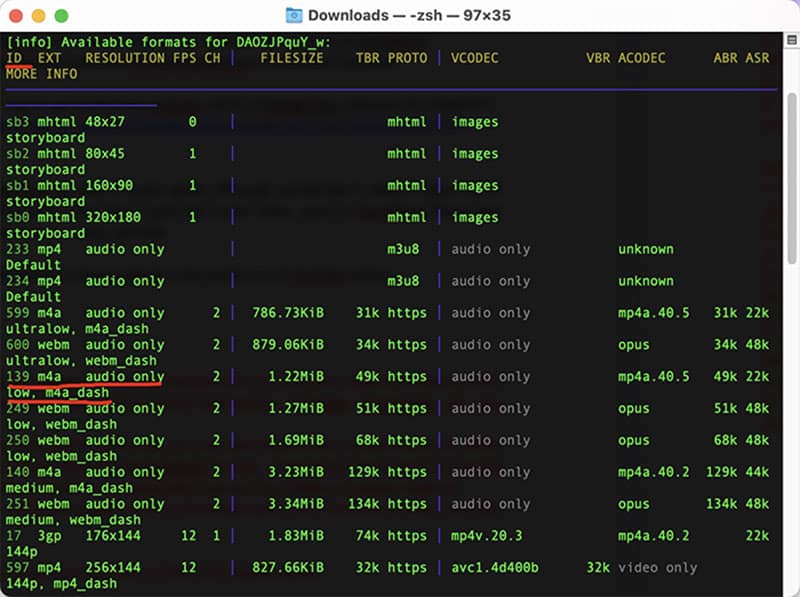Click the window title "Downloads — -zsh — 97×35"
Viewport: 800px width, 597px height.
411,15
